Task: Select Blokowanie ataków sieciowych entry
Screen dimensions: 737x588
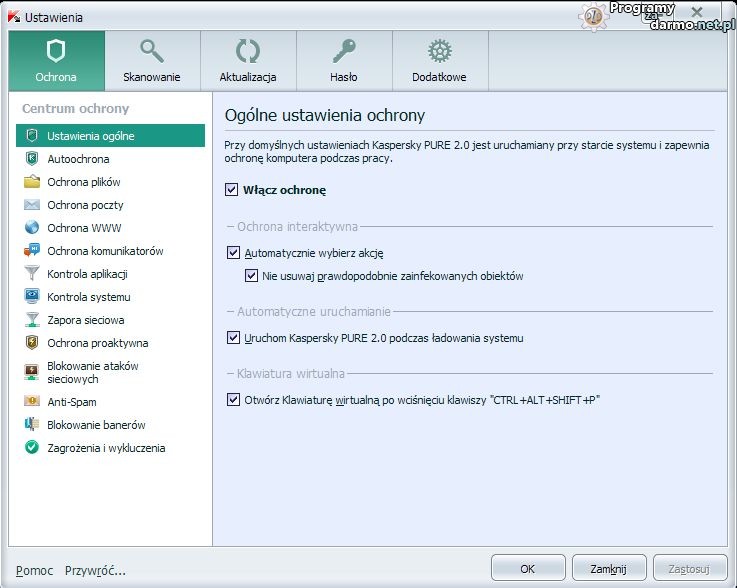Action: point(110,372)
